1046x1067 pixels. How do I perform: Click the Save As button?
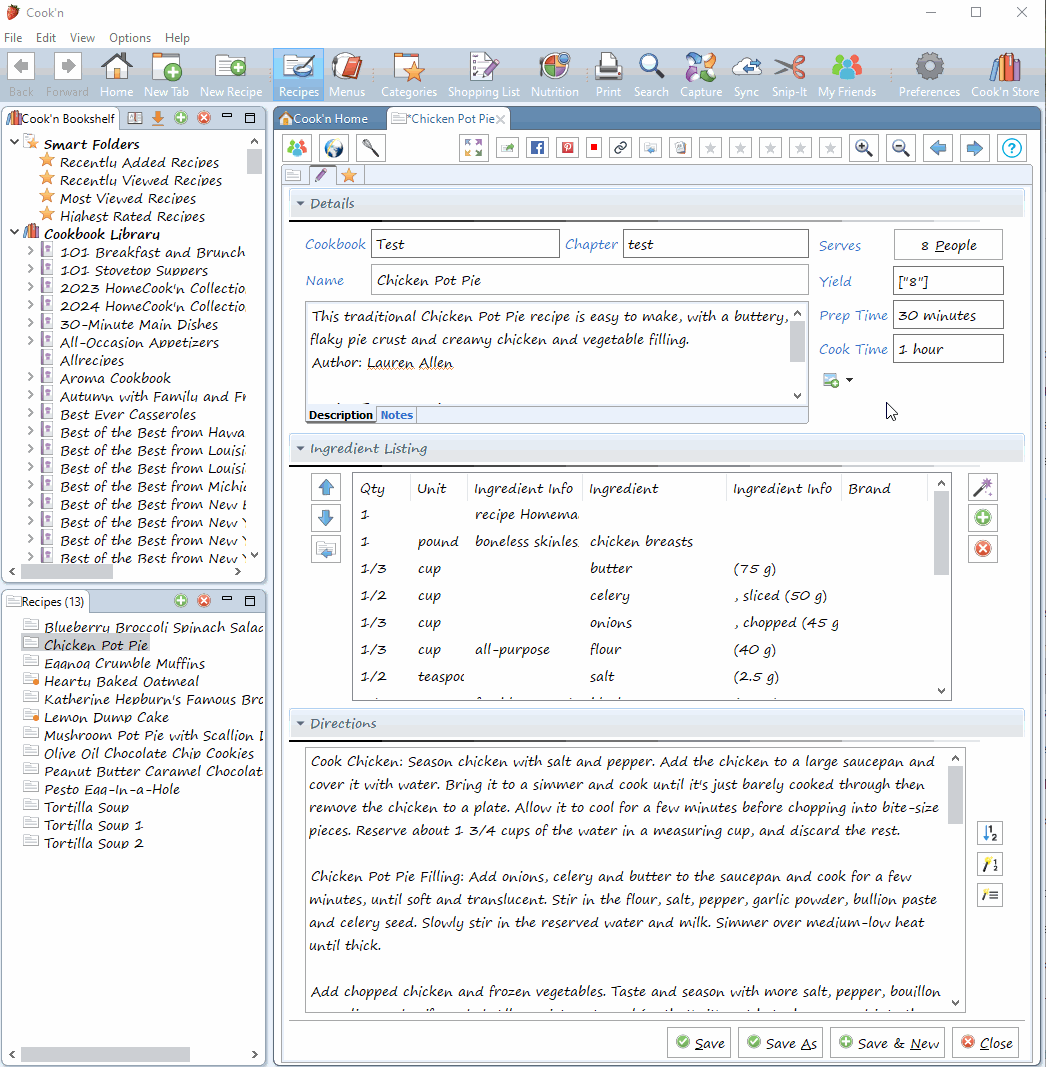pos(780,1043)
